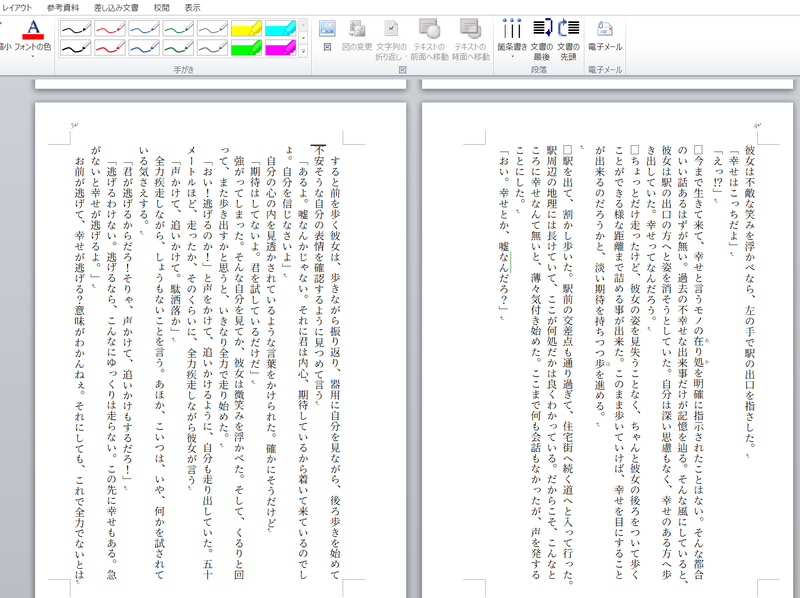Viewport: 800px width, 598px height.
Task: Select the blue pen in bottom row
Action: (x=144, y=47)
